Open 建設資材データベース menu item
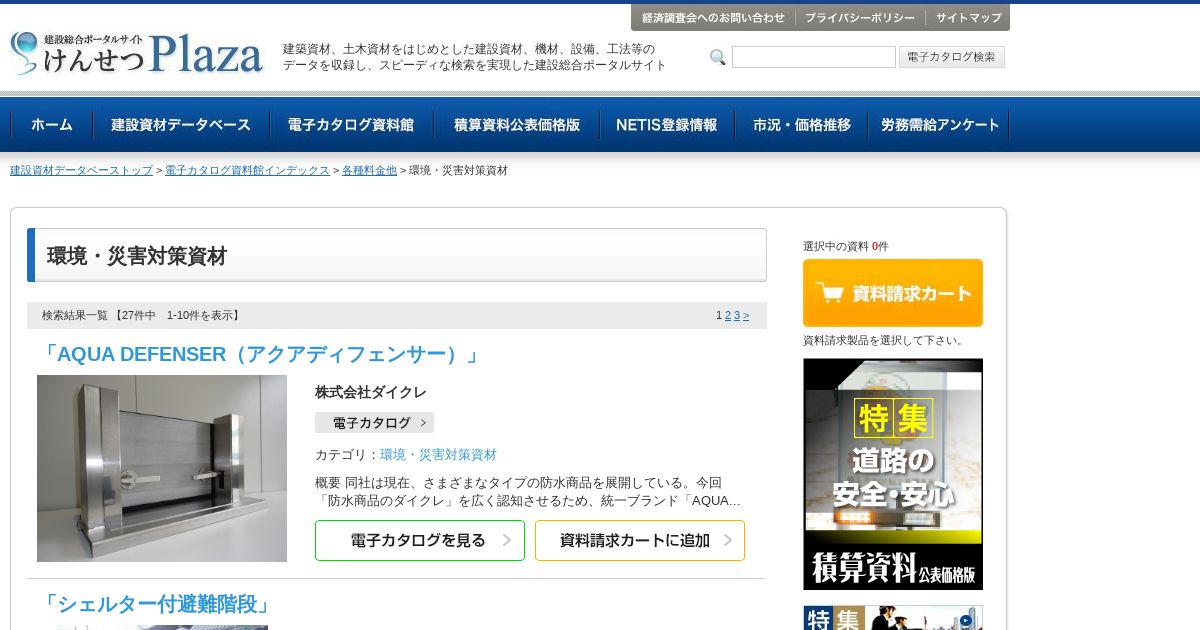This screenshot has height=630, width=1200. click(181, 125)
